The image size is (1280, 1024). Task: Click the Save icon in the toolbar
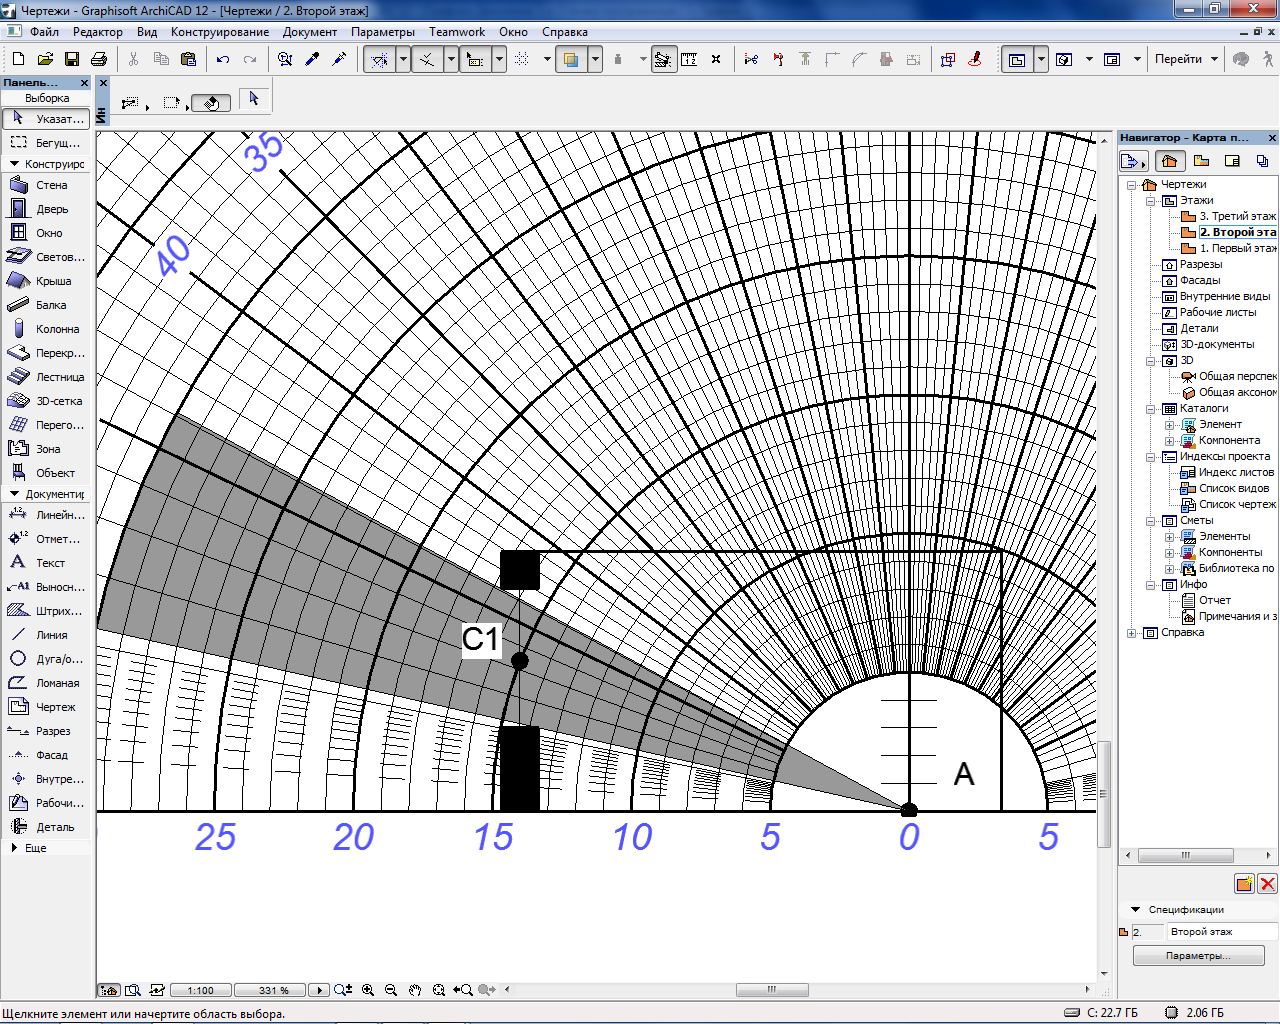point(72,59)
